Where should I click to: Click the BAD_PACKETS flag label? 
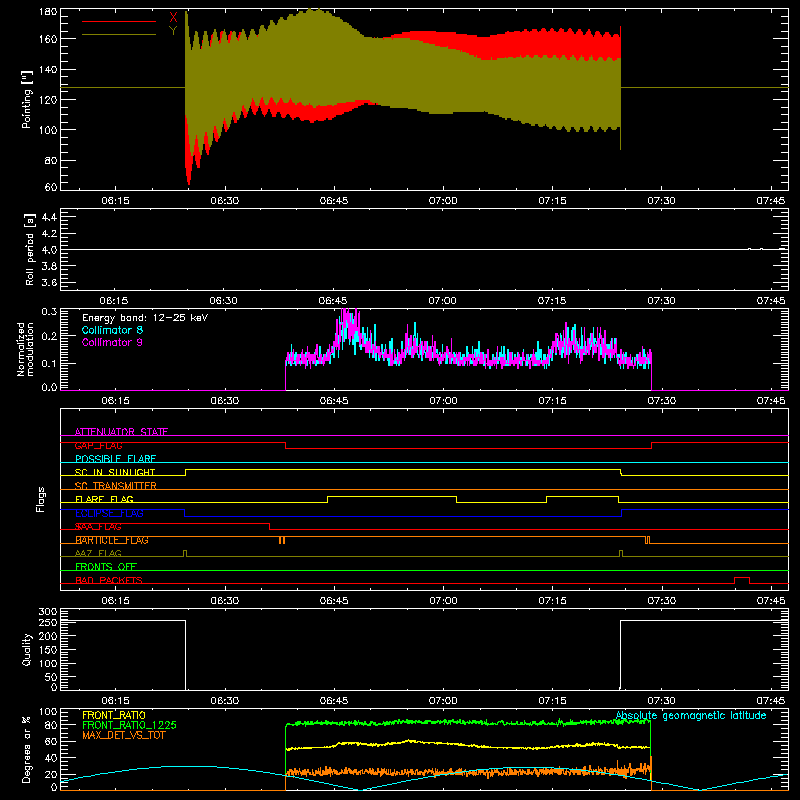pyautogui.click(x=109, y=580)
